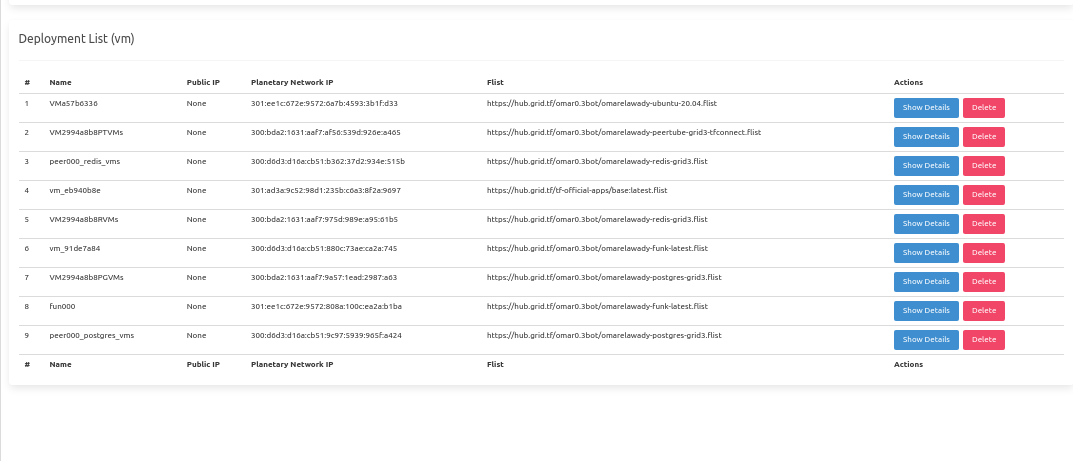Image resolution: width=1073 pixels, height=461 pixels.
Task: Remove the vm_eb940b8e deployment
Action: (983, 195)
